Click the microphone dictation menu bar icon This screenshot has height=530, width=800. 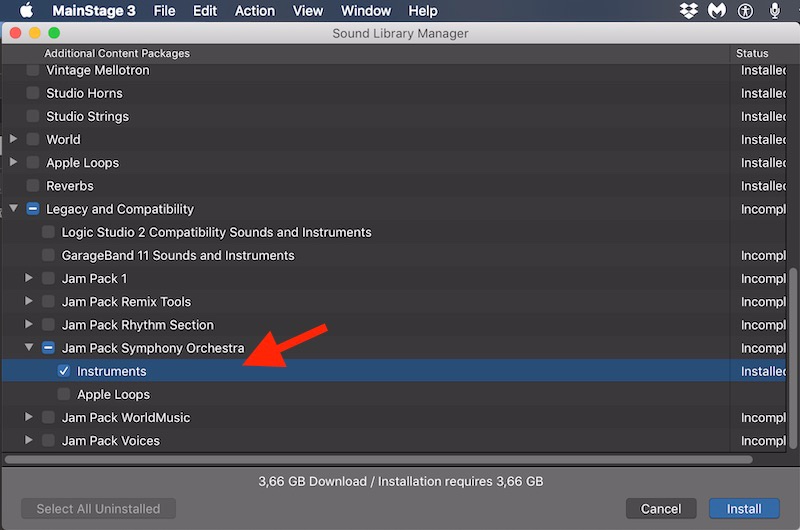coord(774,11)
